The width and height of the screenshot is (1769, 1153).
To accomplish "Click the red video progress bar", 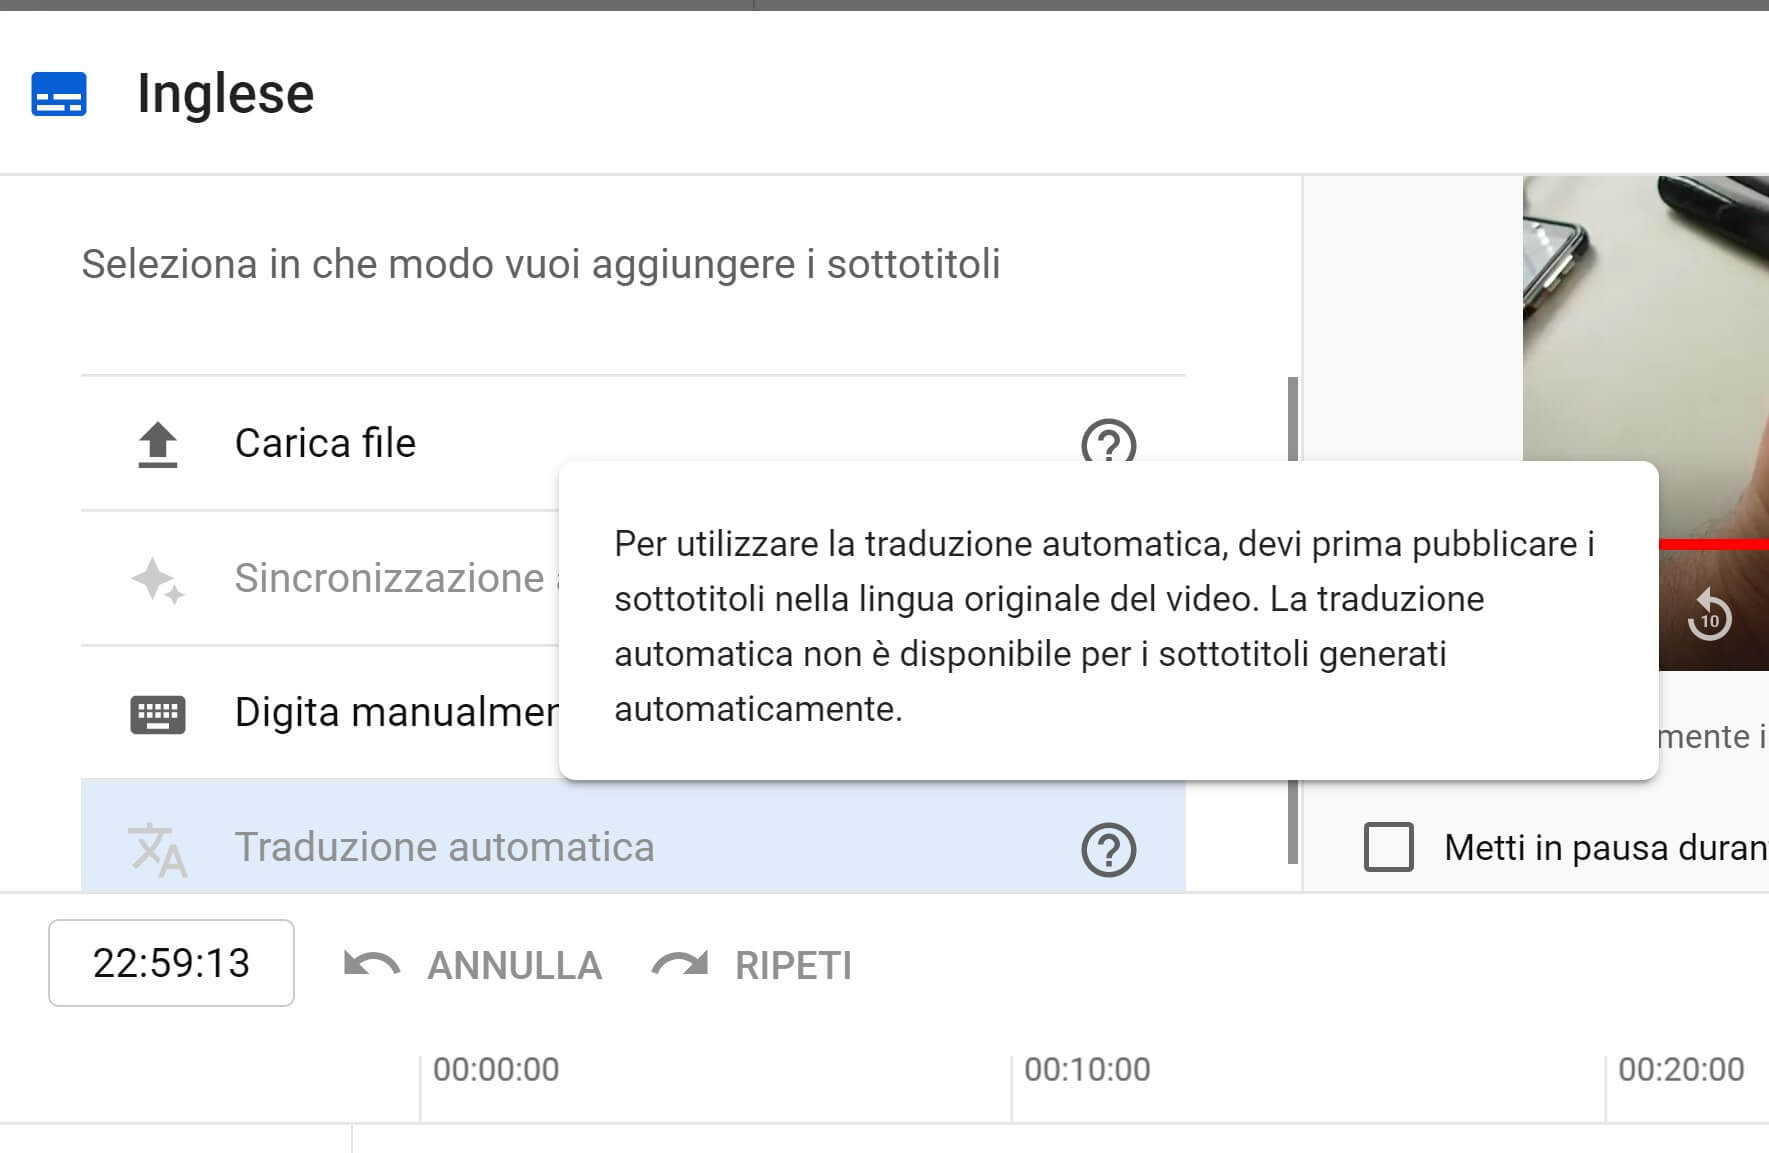I will [1712, 545].
